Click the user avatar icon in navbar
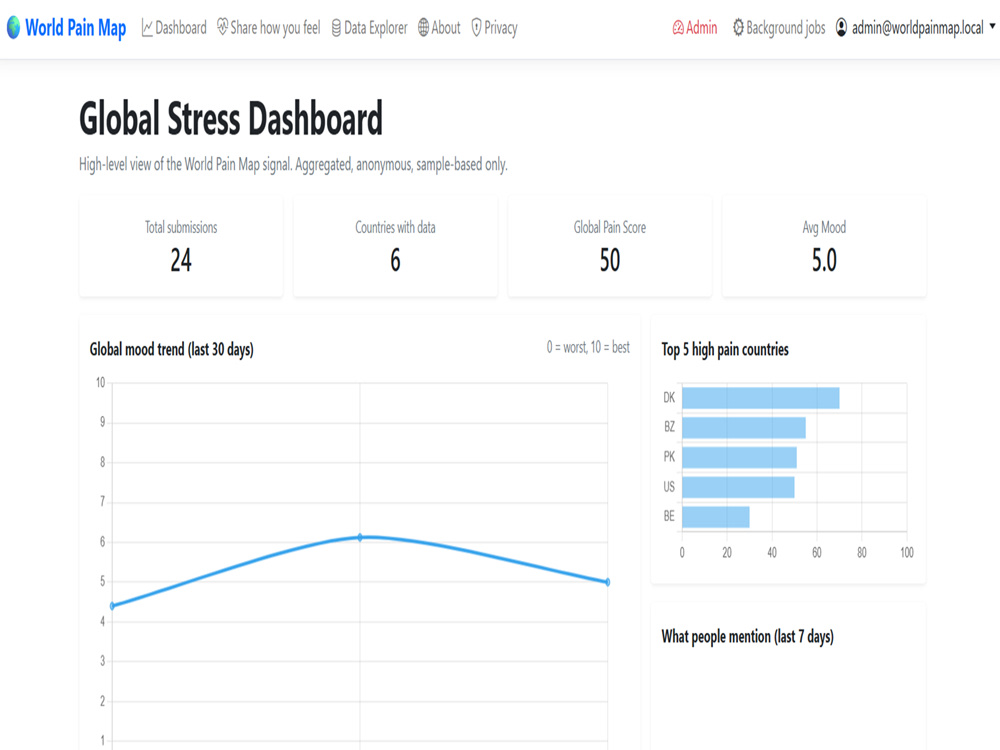The image size is (1000, 750). pyautogui.click(x=841, y=27)
